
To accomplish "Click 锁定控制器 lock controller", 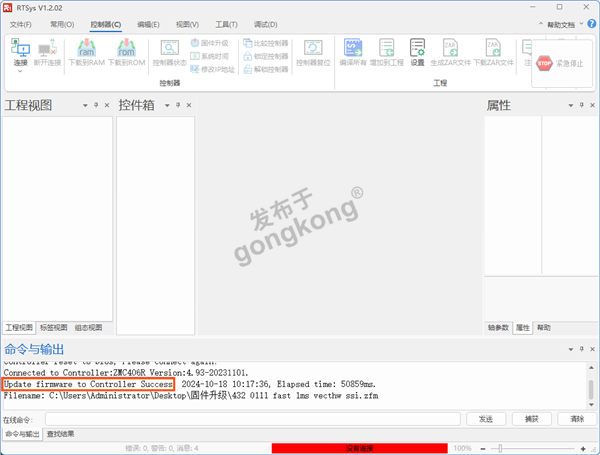I will point(266,56).
